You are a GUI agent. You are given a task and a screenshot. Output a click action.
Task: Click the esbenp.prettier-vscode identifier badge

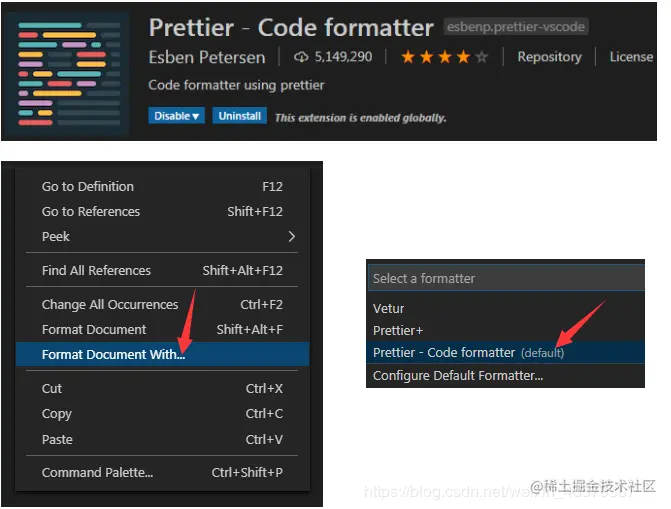point(516,27)
